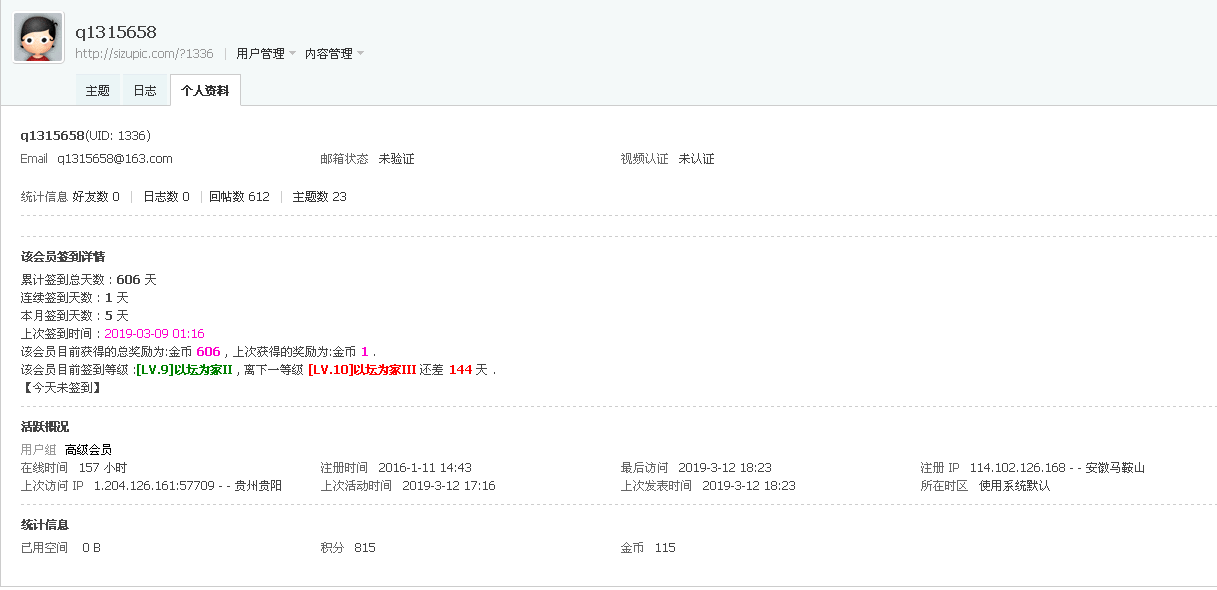Click the q1315658 username heading at top
Viewport: 1217px width, 590px height.
(x=116, y=32)
